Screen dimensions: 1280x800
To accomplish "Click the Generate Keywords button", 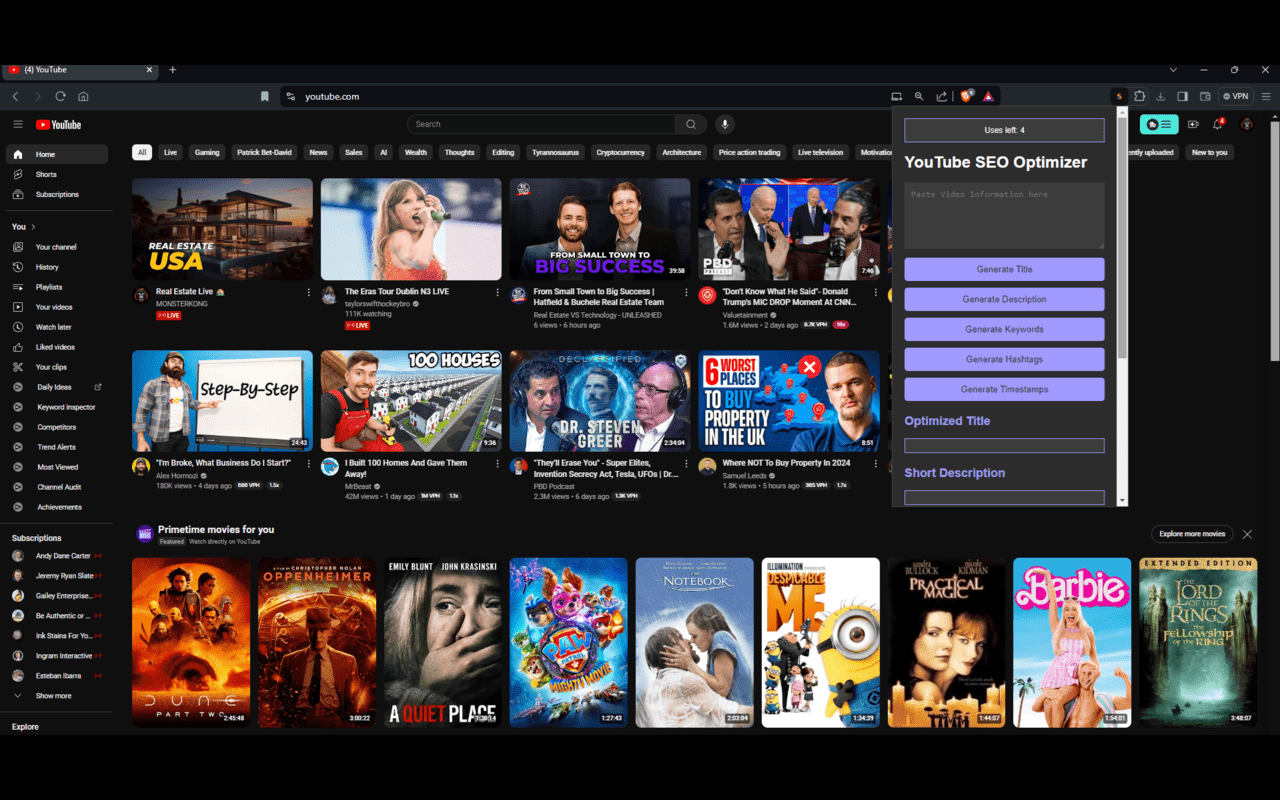I will (x=1004, y=329).
